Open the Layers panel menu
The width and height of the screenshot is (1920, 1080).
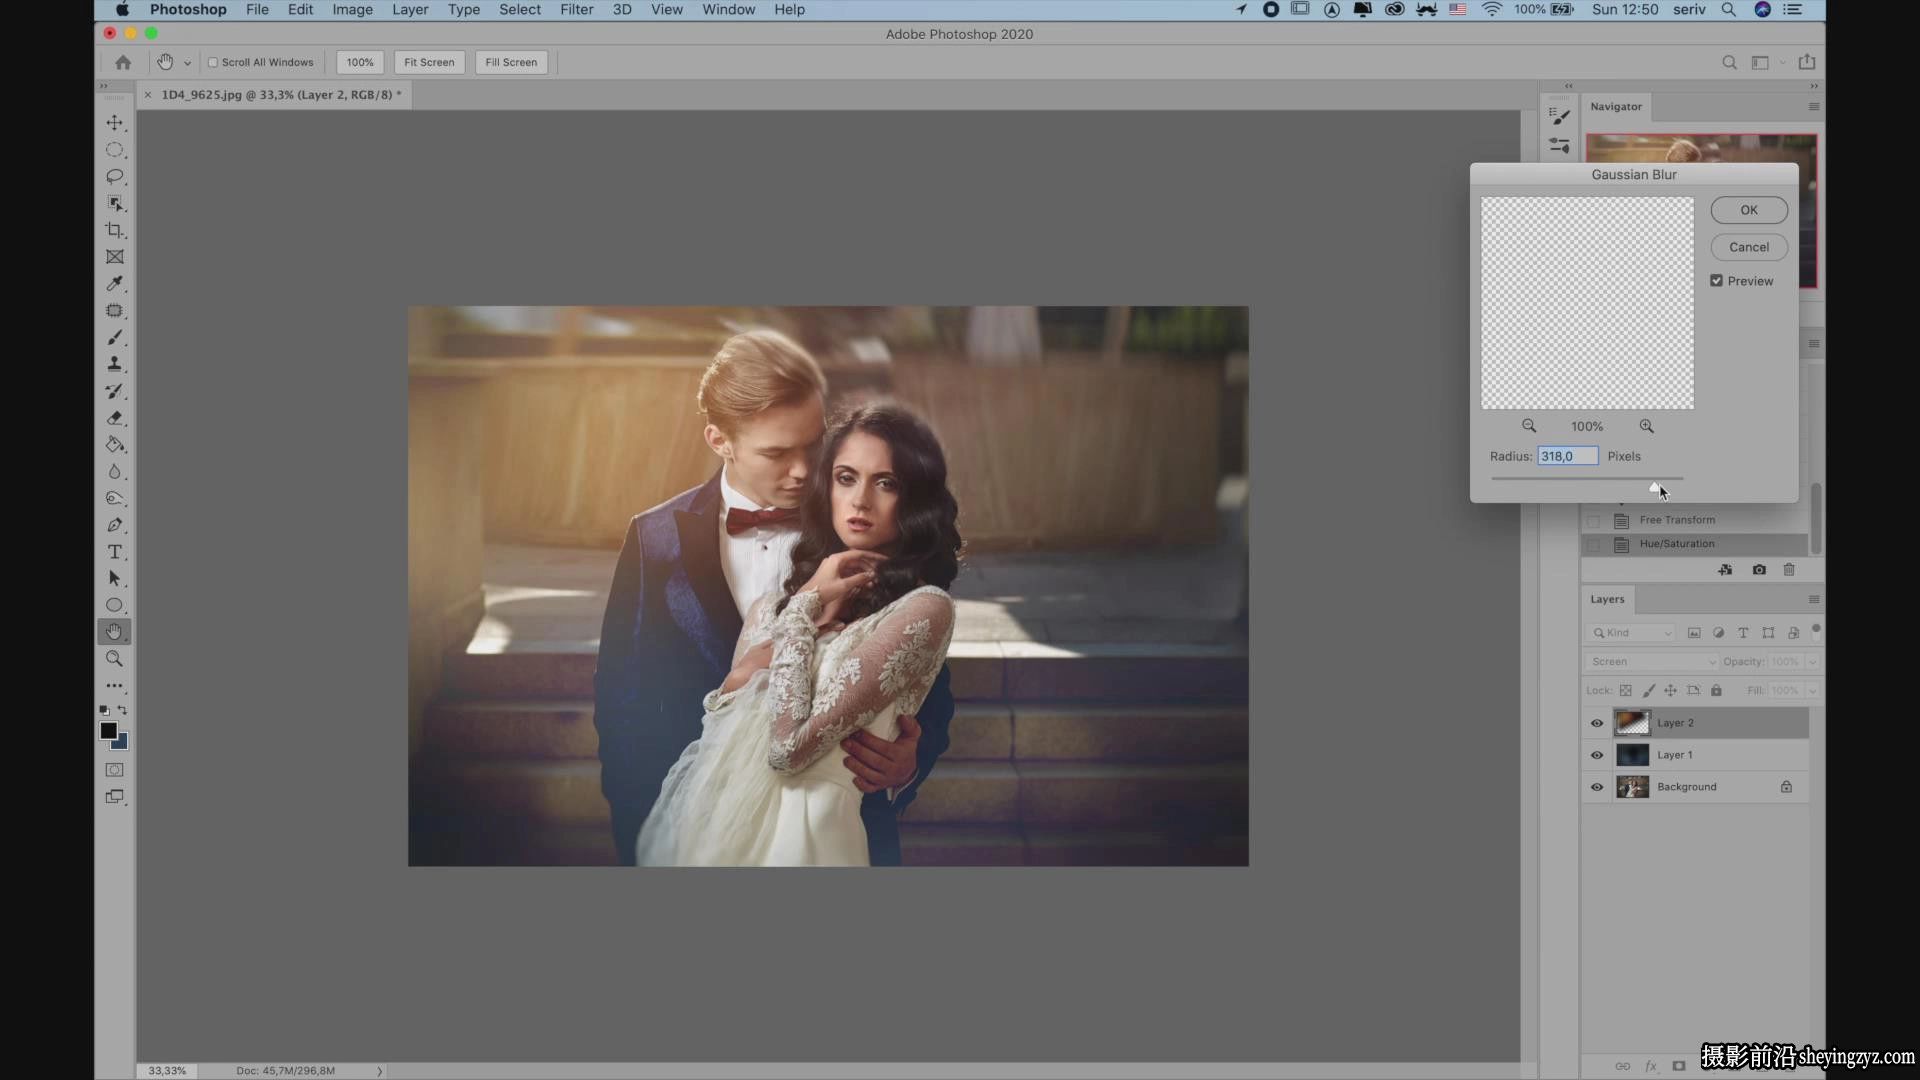click(x=1813, y=599)
